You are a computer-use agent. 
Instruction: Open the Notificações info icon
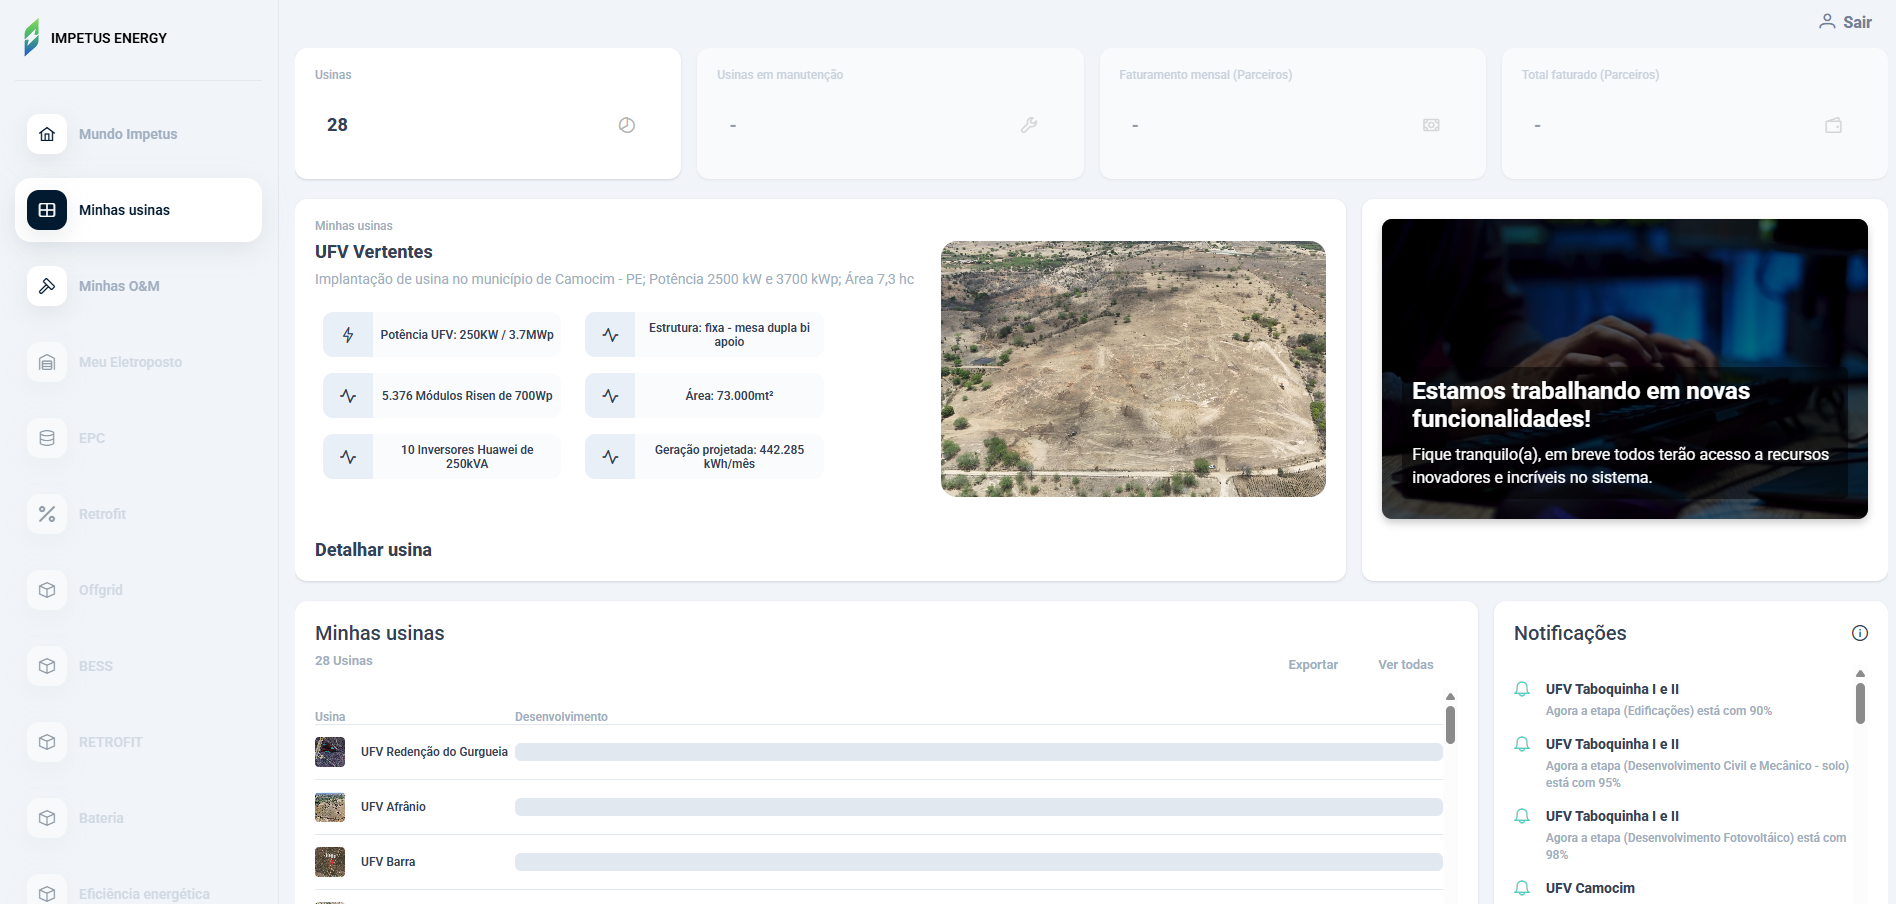1860,633
